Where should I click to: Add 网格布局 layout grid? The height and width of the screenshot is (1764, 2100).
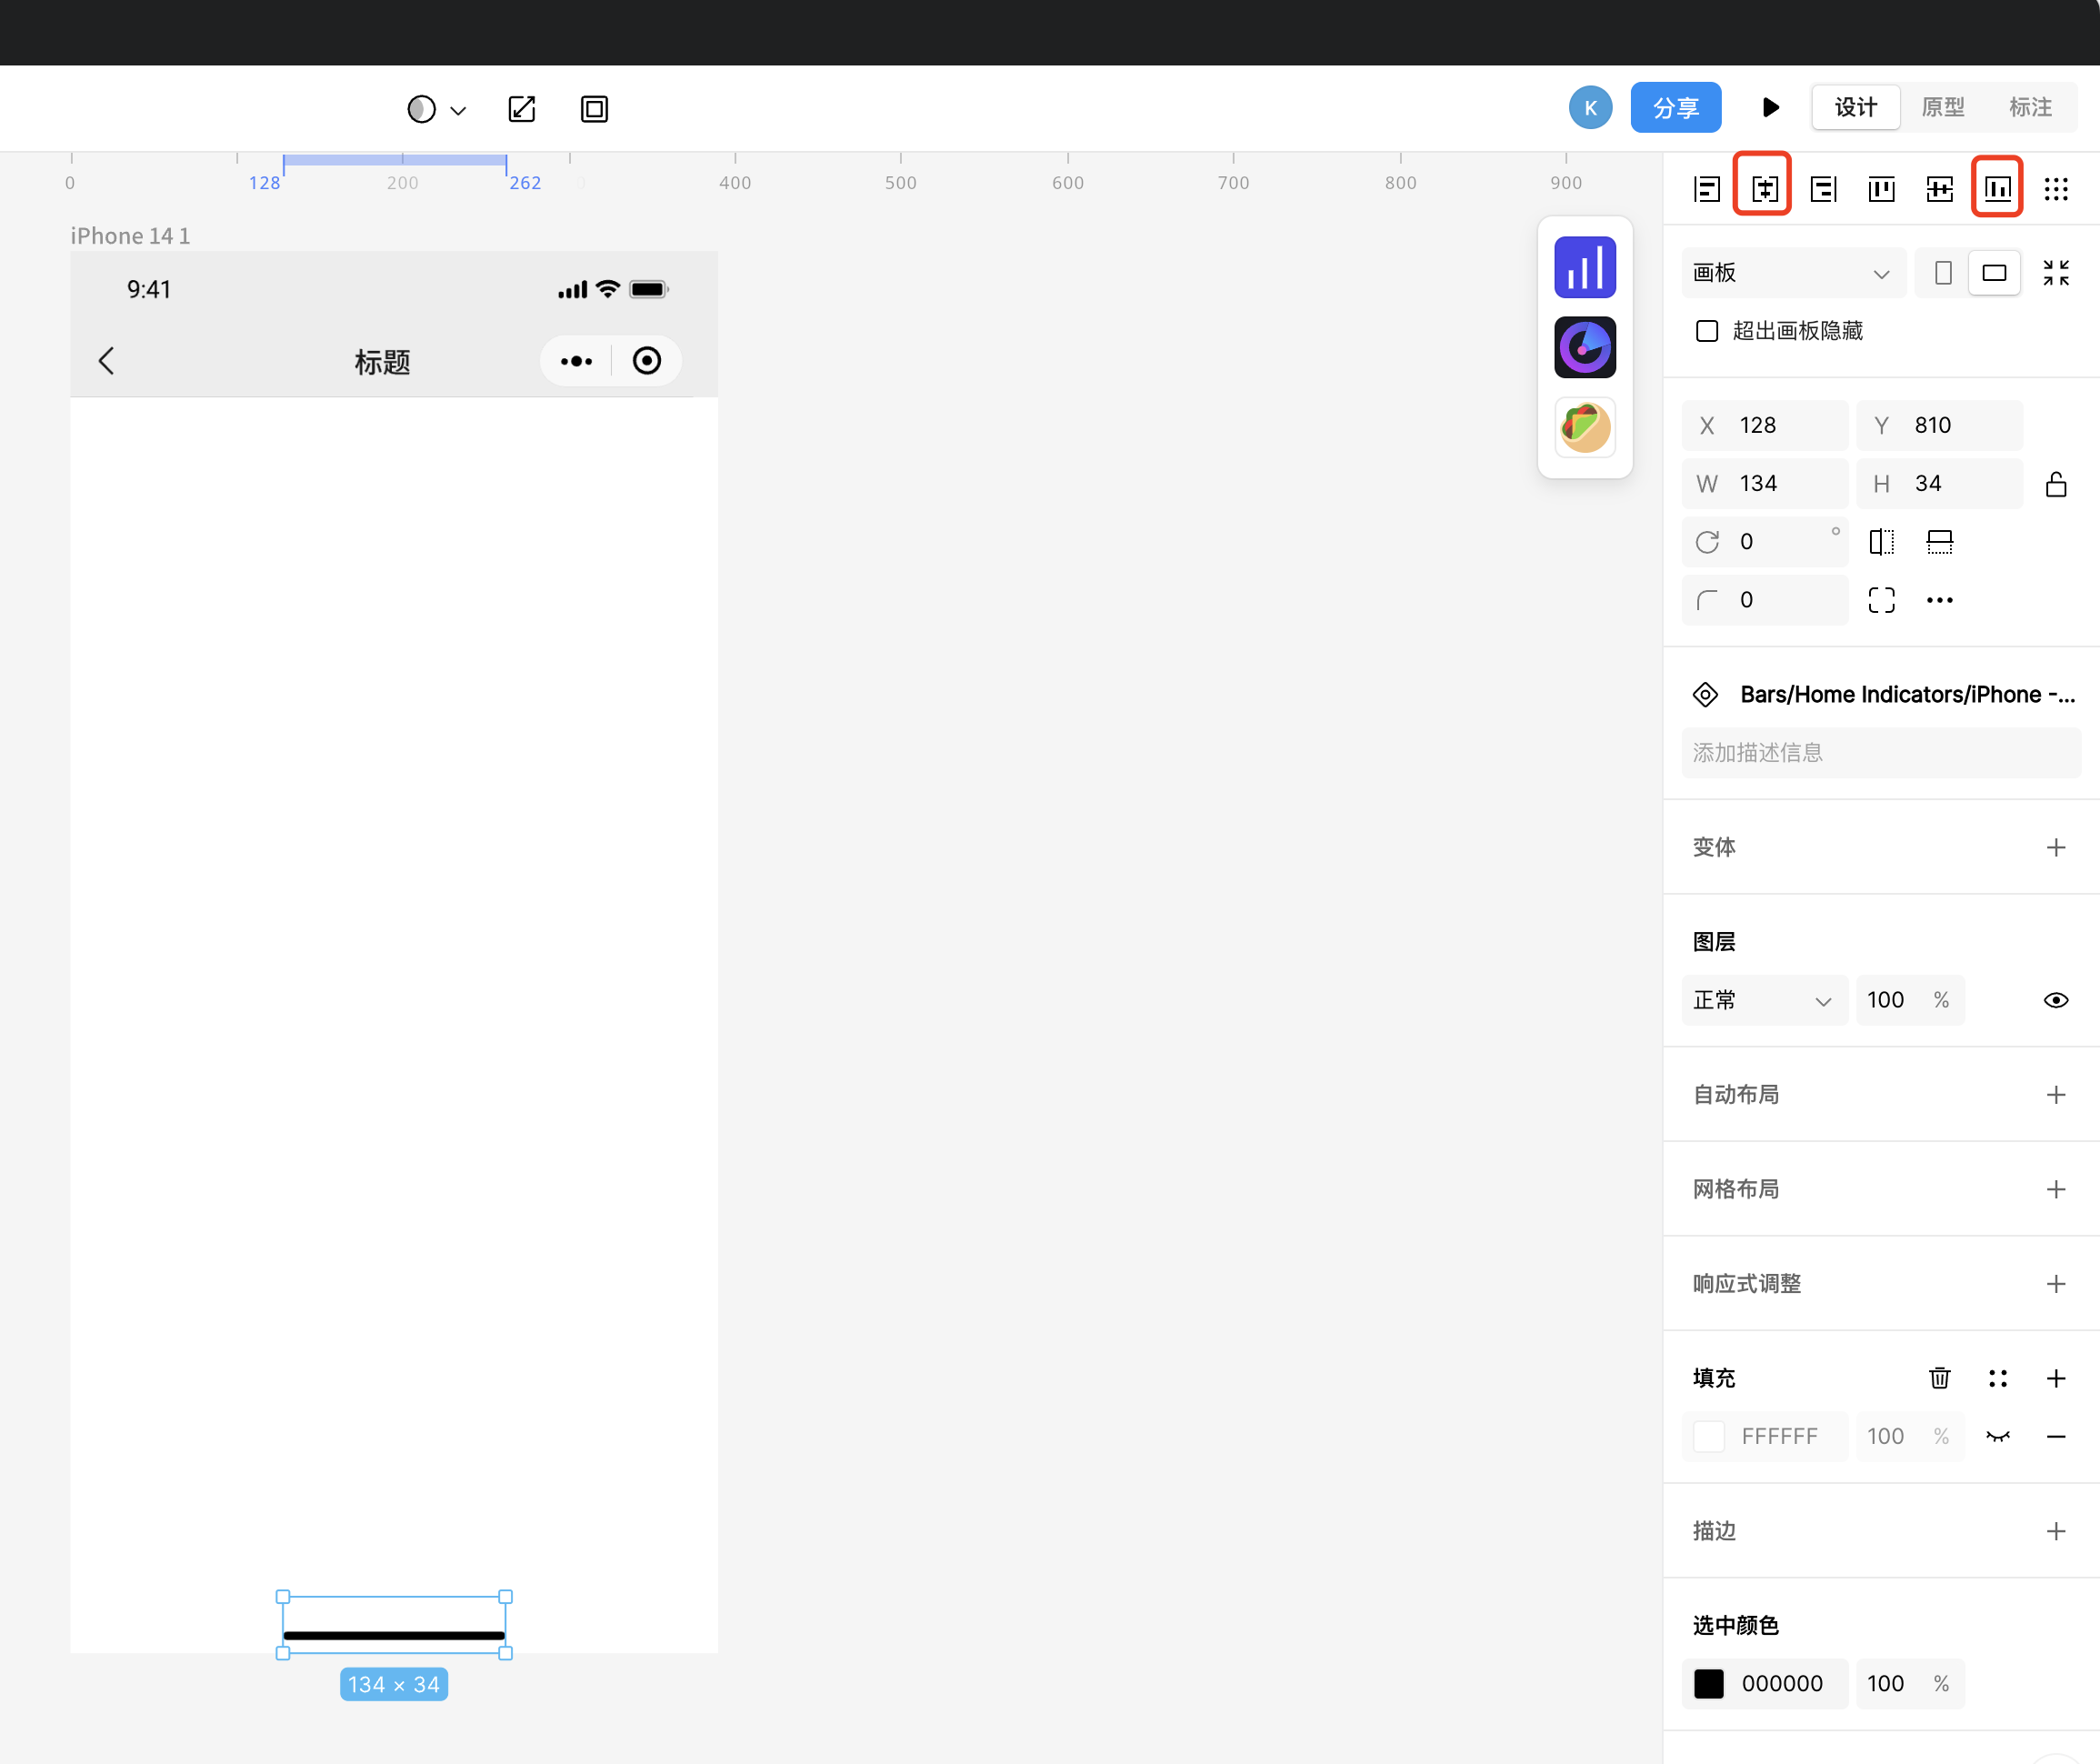point(2055,1190)
